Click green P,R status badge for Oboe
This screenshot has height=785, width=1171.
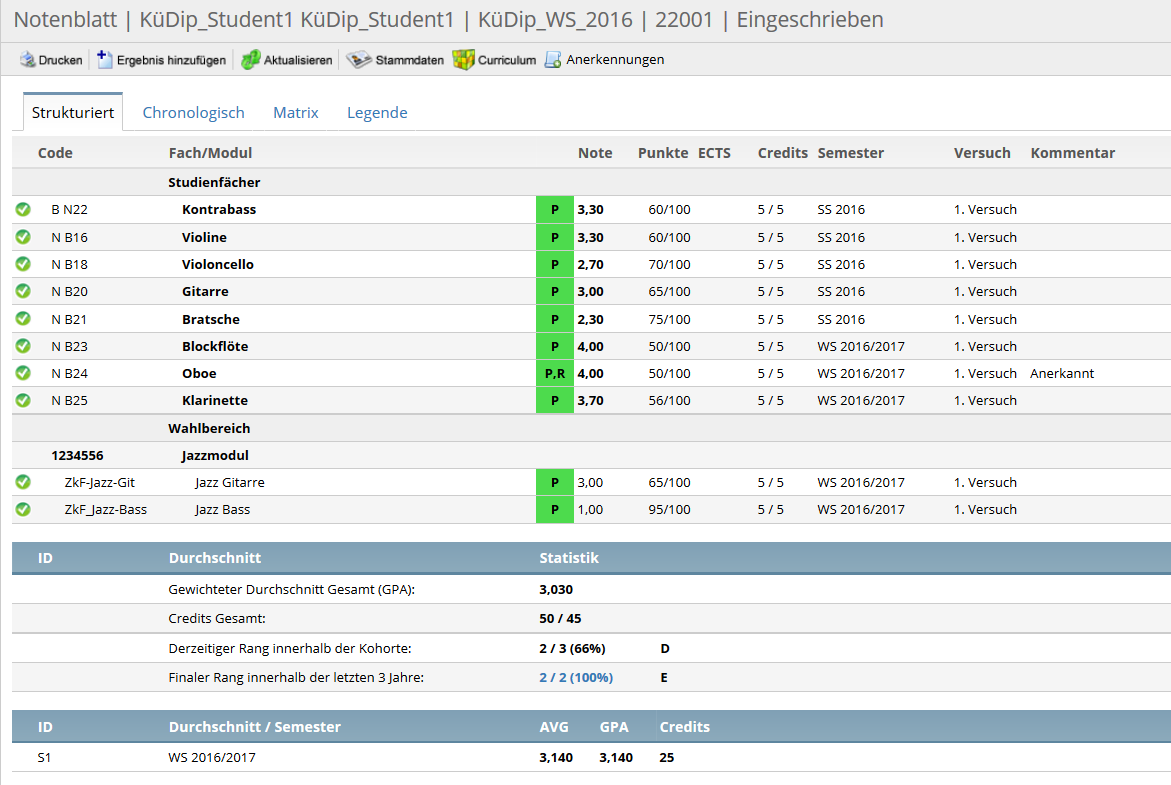click(x=555, y=373)
